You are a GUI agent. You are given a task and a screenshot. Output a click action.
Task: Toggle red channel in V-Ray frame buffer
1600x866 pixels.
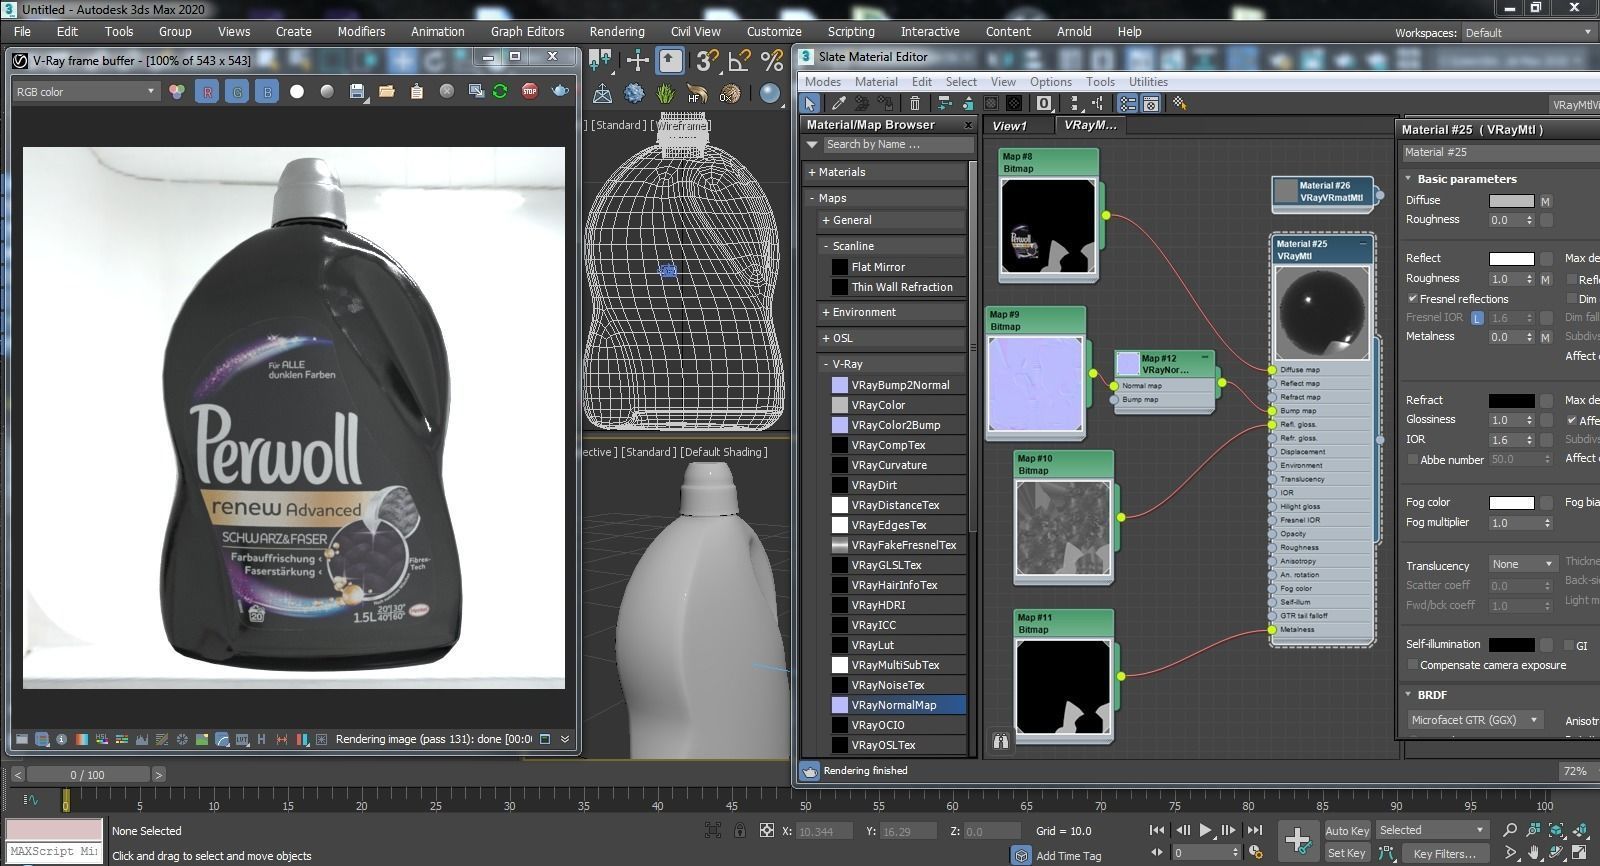pos(207,91)
